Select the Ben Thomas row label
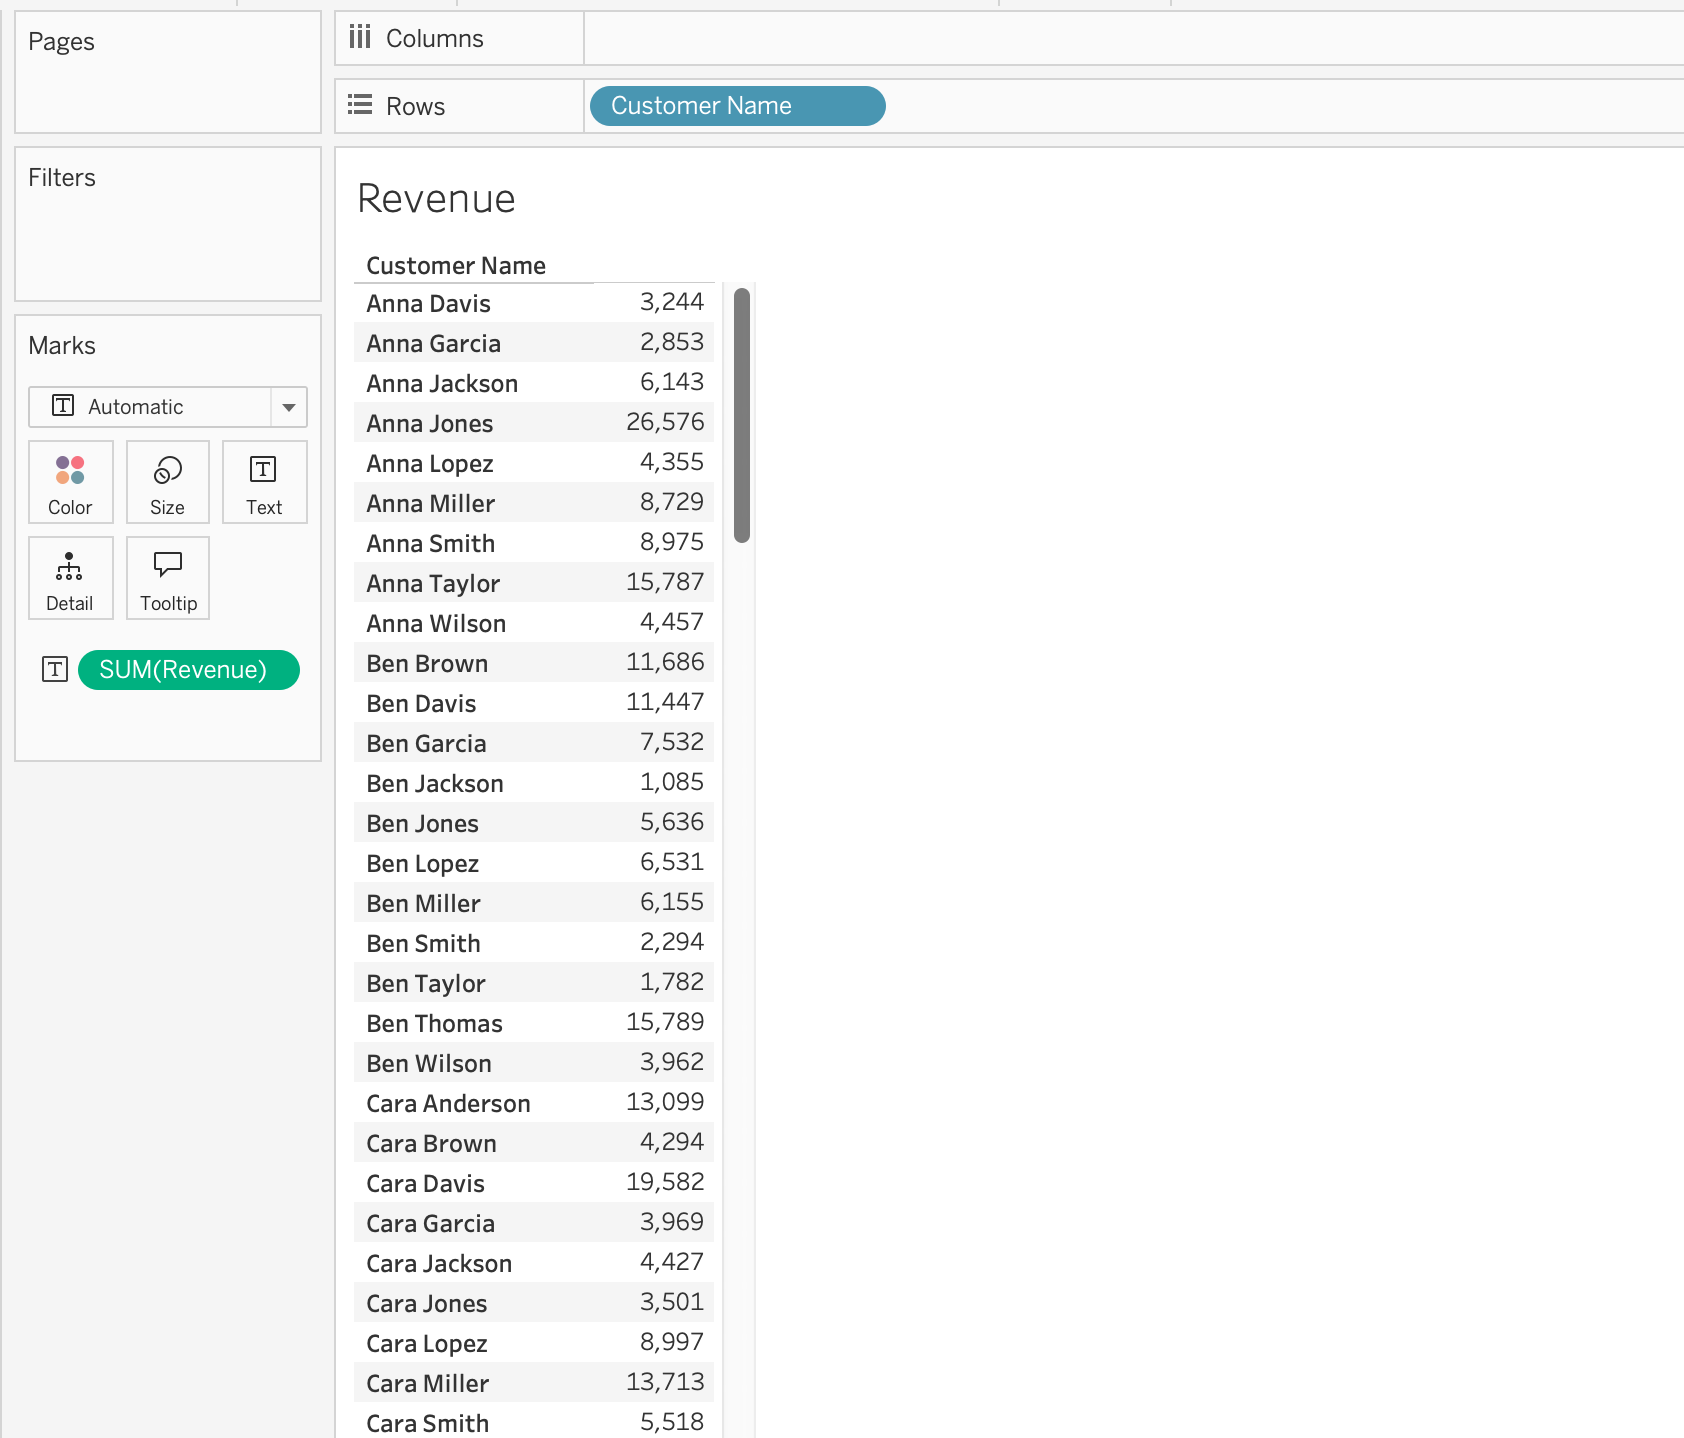The height and width of the screenshot is (1438, 1684). (x=434, y=1024)
